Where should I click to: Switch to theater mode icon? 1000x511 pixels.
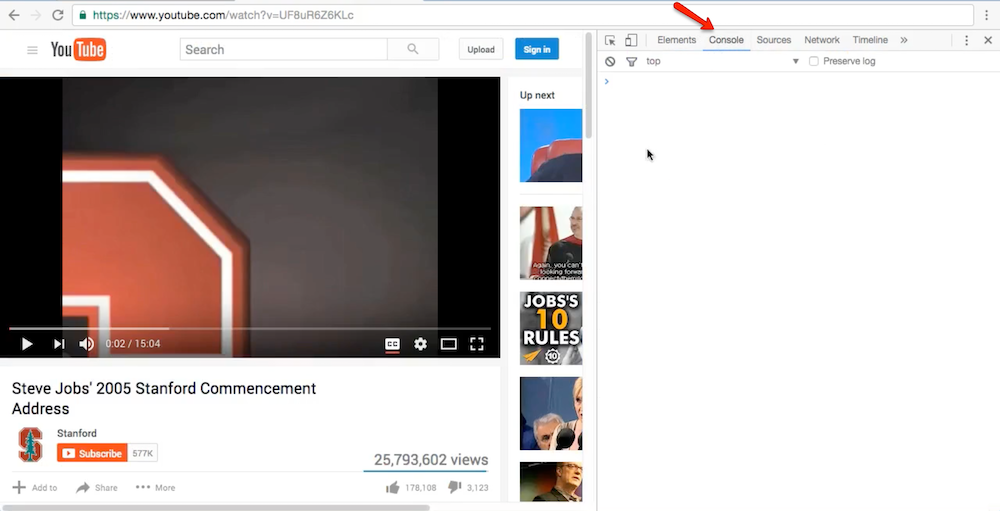(x=448, y=344)
